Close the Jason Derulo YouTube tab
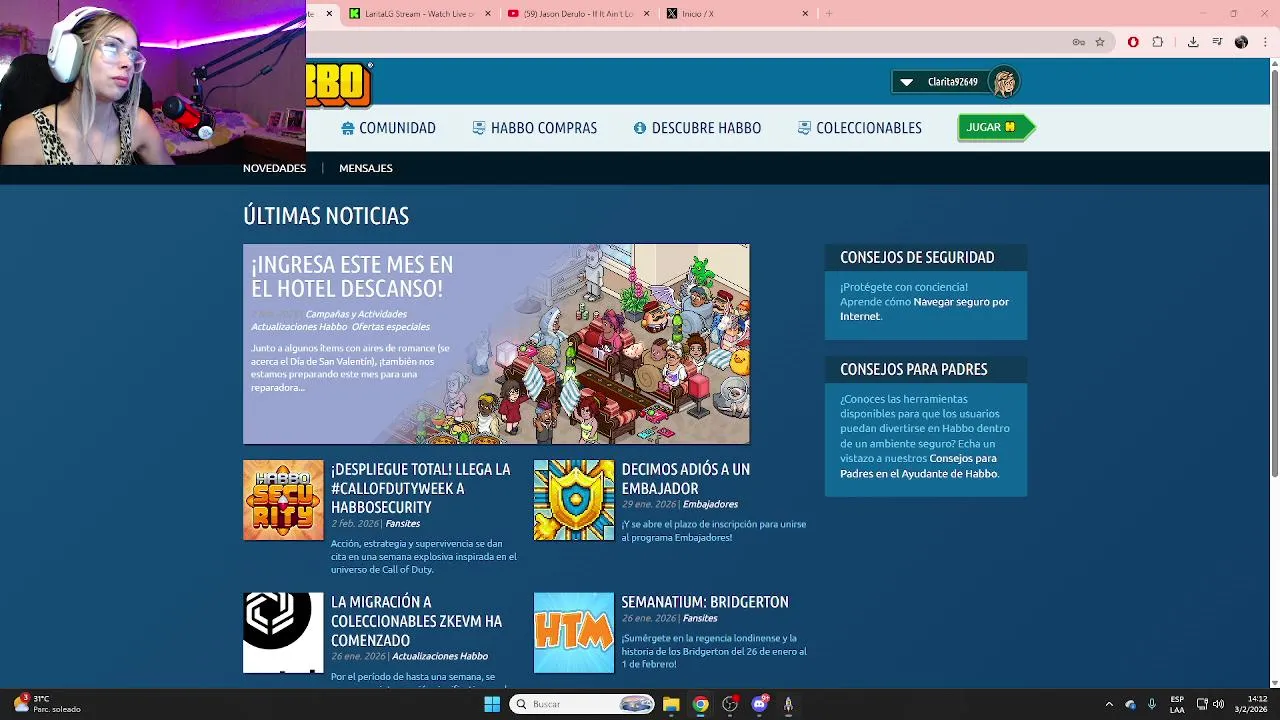1280x720 pixels. 646,14
